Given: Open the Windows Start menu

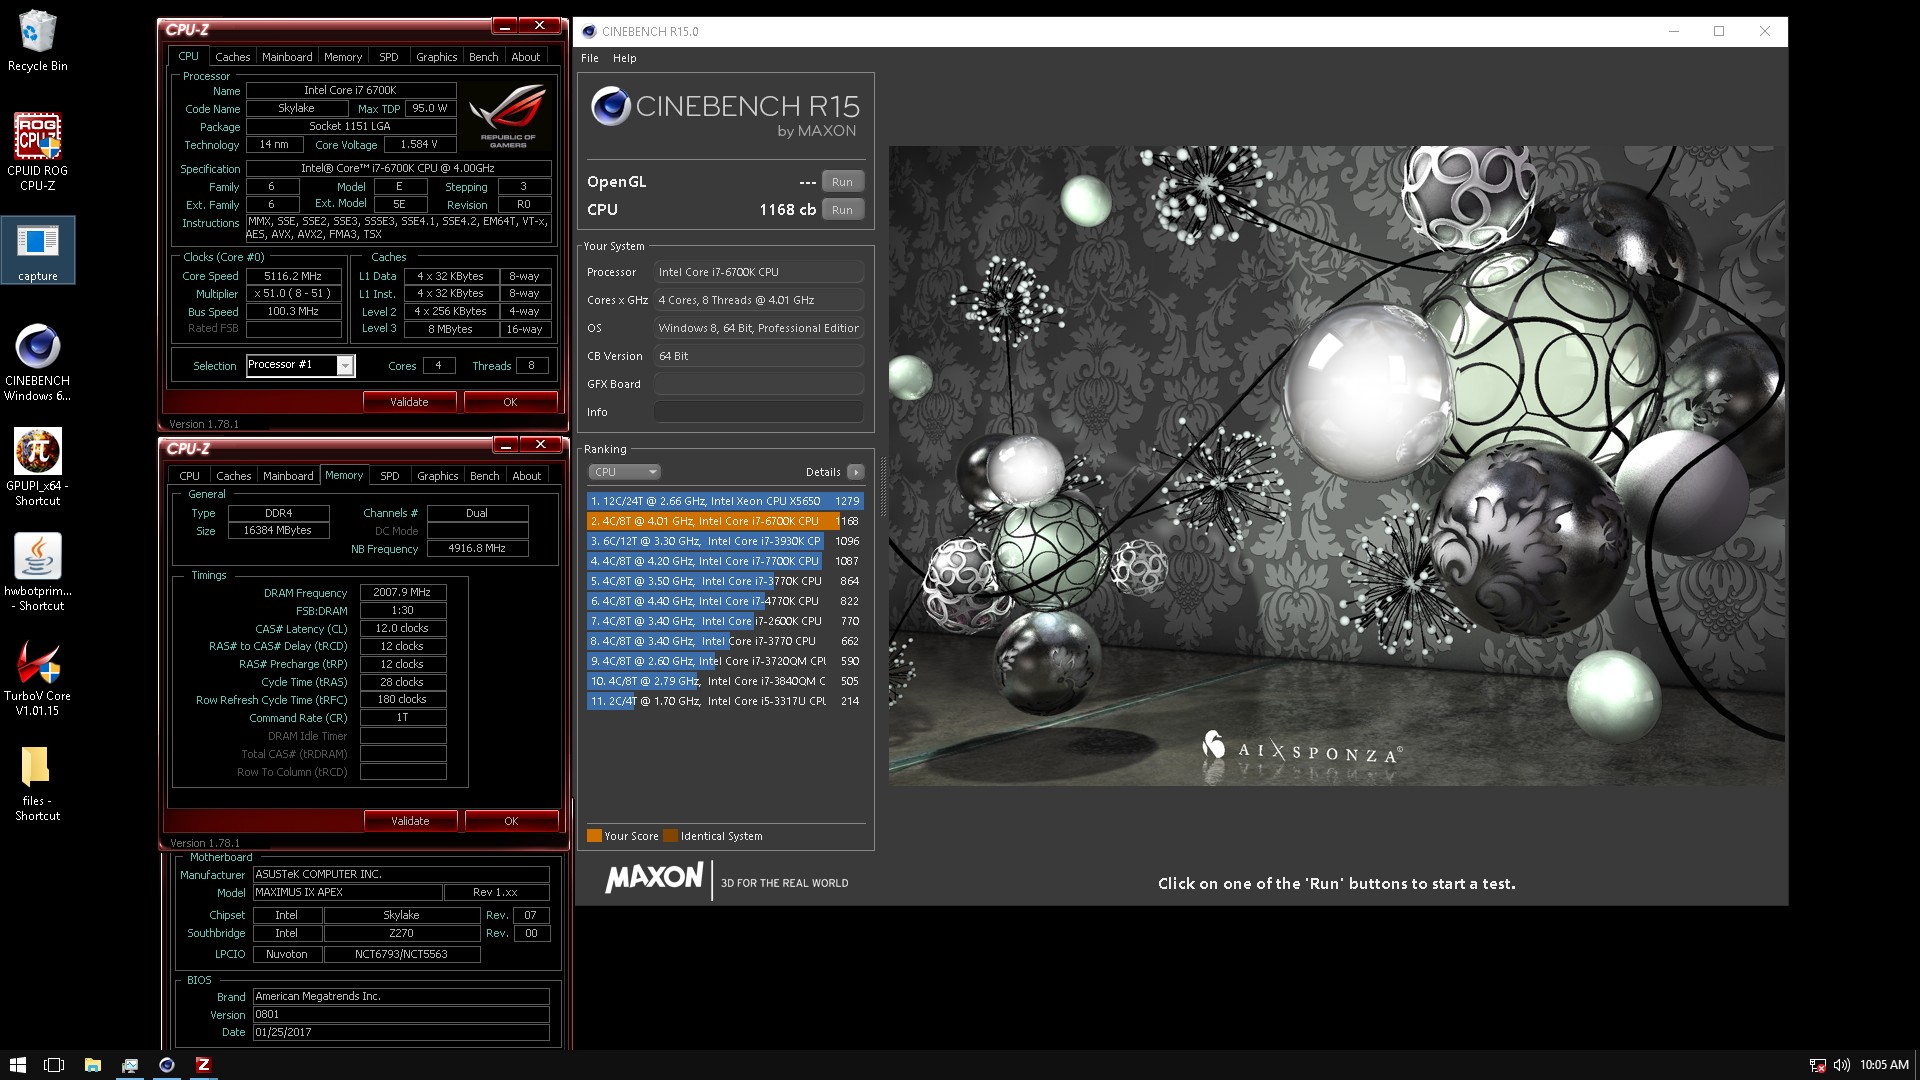Looking at the screenshot, I should click(17, 1065).
